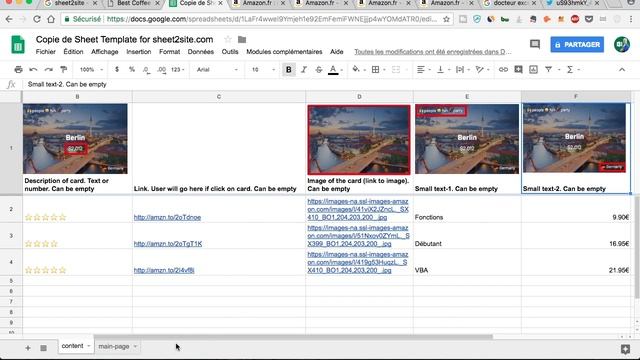The width and height of the screenshot is (640, 360).
Task: Open Arial font family dropdown
Action: point(217,70)
